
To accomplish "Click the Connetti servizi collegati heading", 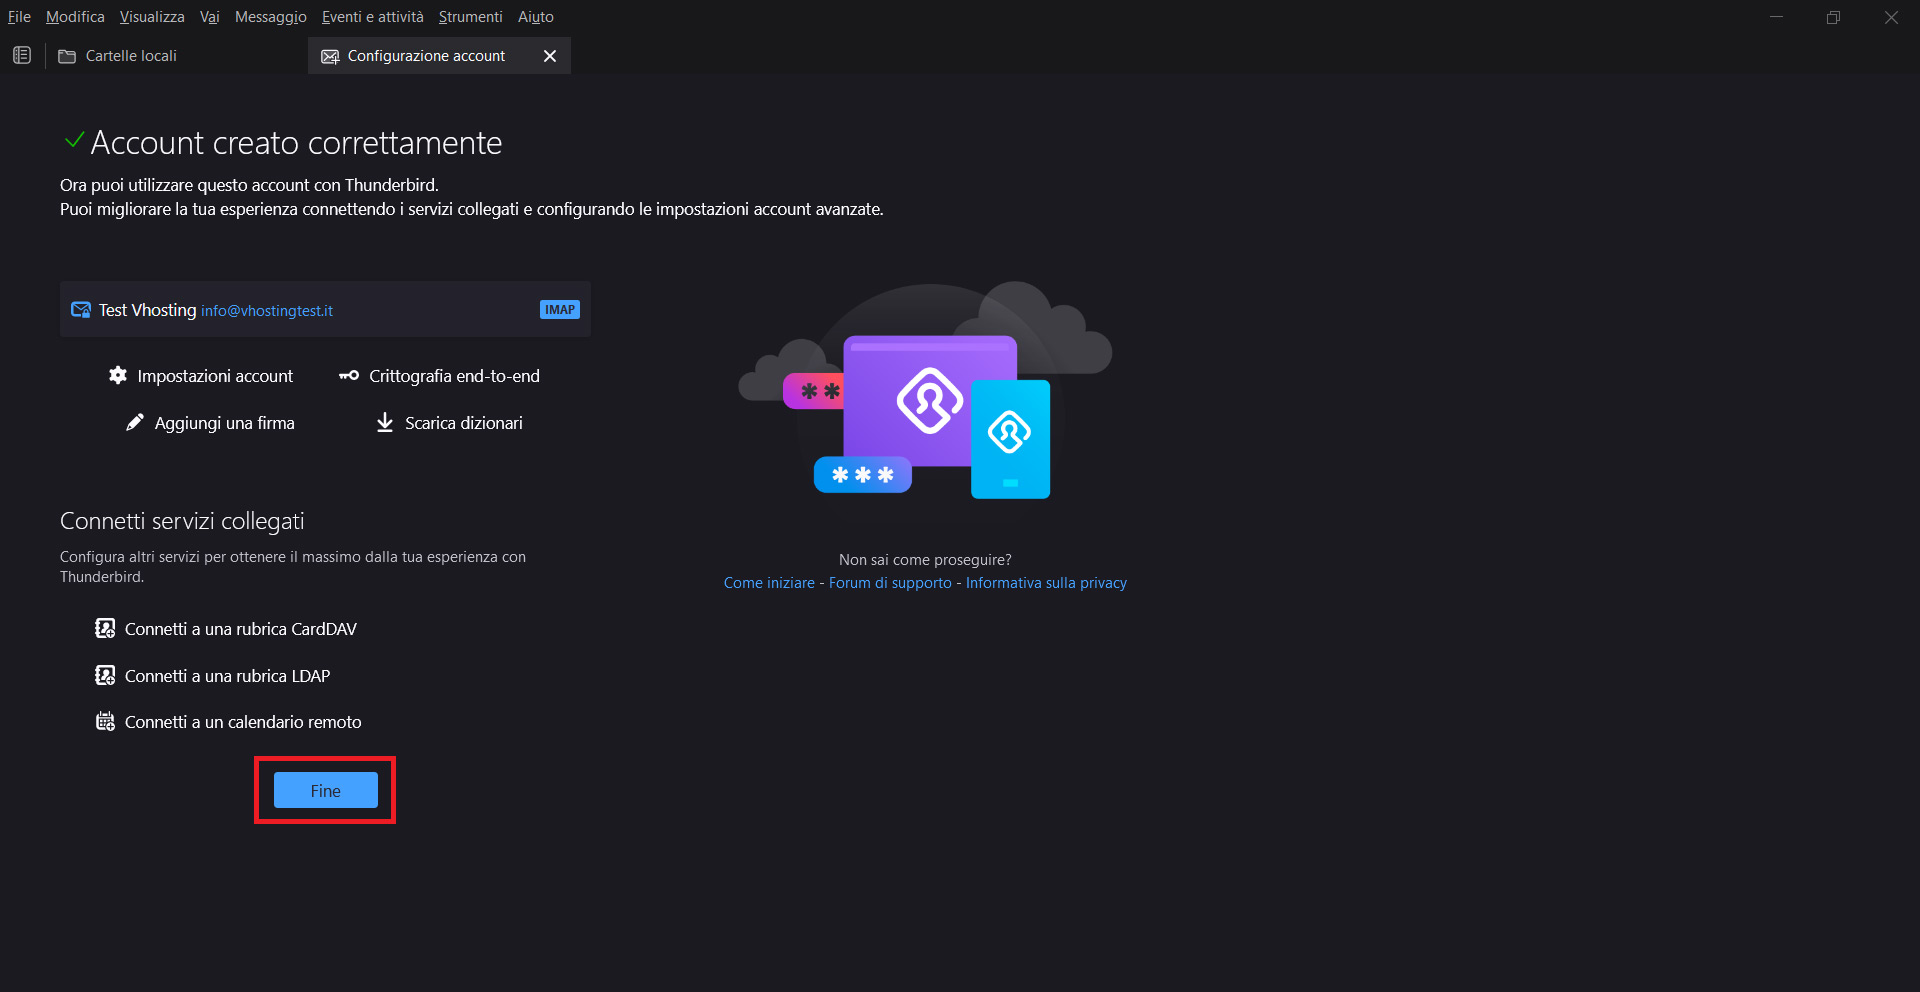I will click(182, 521).
